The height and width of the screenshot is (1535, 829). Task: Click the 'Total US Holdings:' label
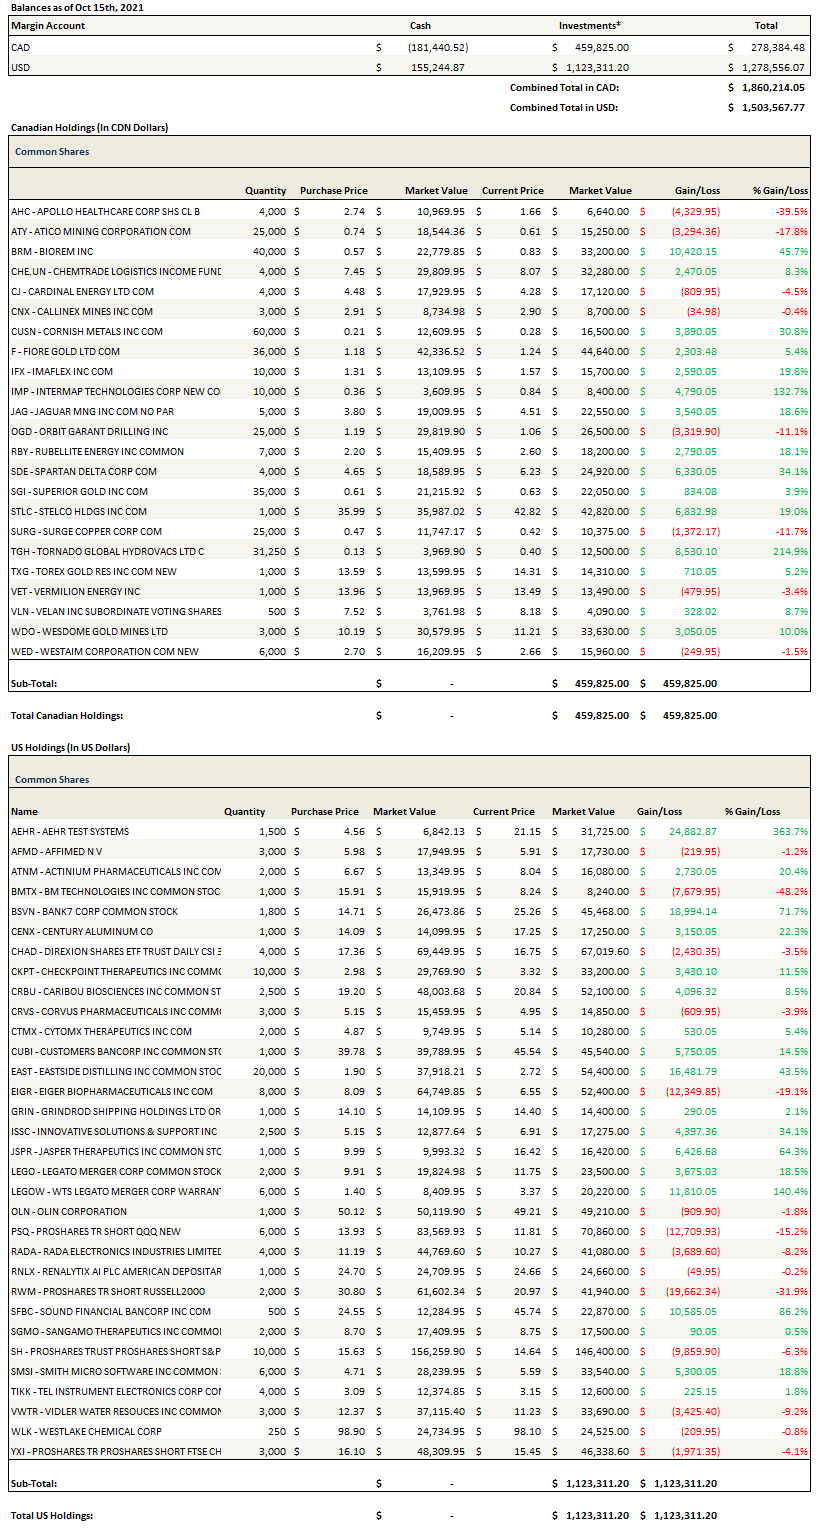(x=52, y=1515)
